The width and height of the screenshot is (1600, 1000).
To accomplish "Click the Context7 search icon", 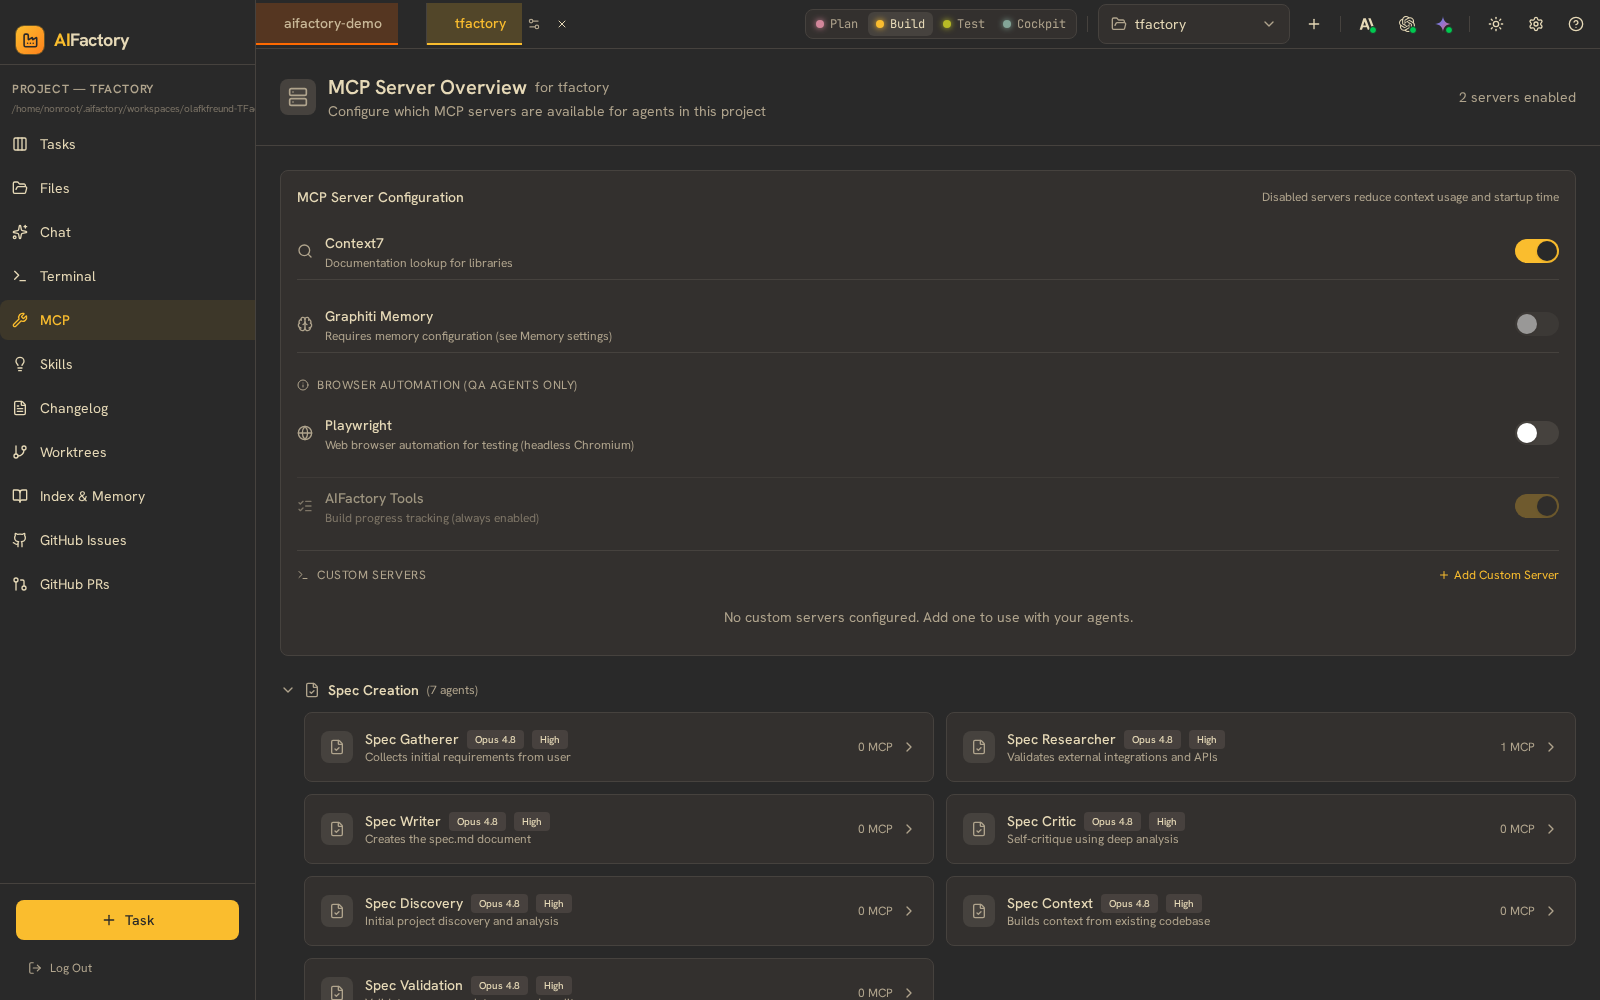I will [305, 251].
